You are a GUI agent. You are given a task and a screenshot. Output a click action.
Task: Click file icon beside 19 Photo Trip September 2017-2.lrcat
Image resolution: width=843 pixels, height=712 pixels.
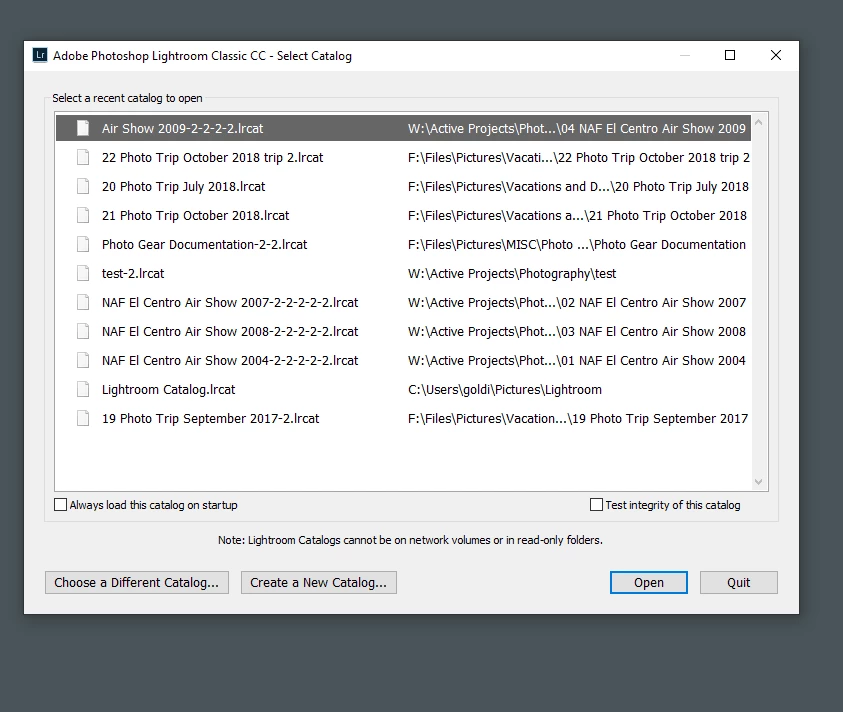point(83,418)
